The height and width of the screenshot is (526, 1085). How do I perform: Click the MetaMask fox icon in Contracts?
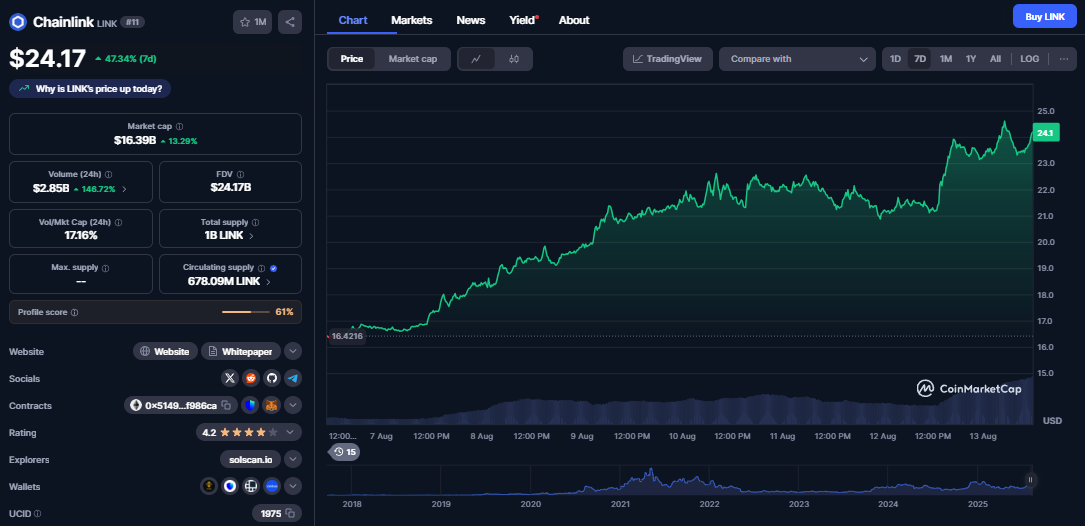click(x=272, y=405)
